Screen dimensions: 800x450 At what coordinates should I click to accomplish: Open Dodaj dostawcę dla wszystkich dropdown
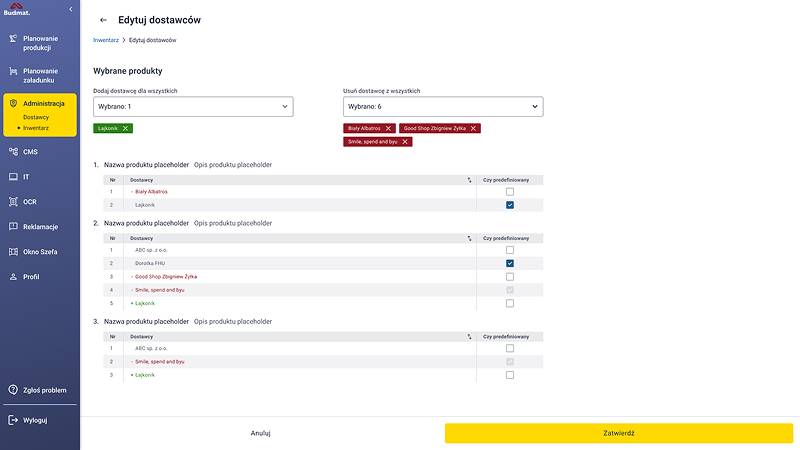pos(193,107)
